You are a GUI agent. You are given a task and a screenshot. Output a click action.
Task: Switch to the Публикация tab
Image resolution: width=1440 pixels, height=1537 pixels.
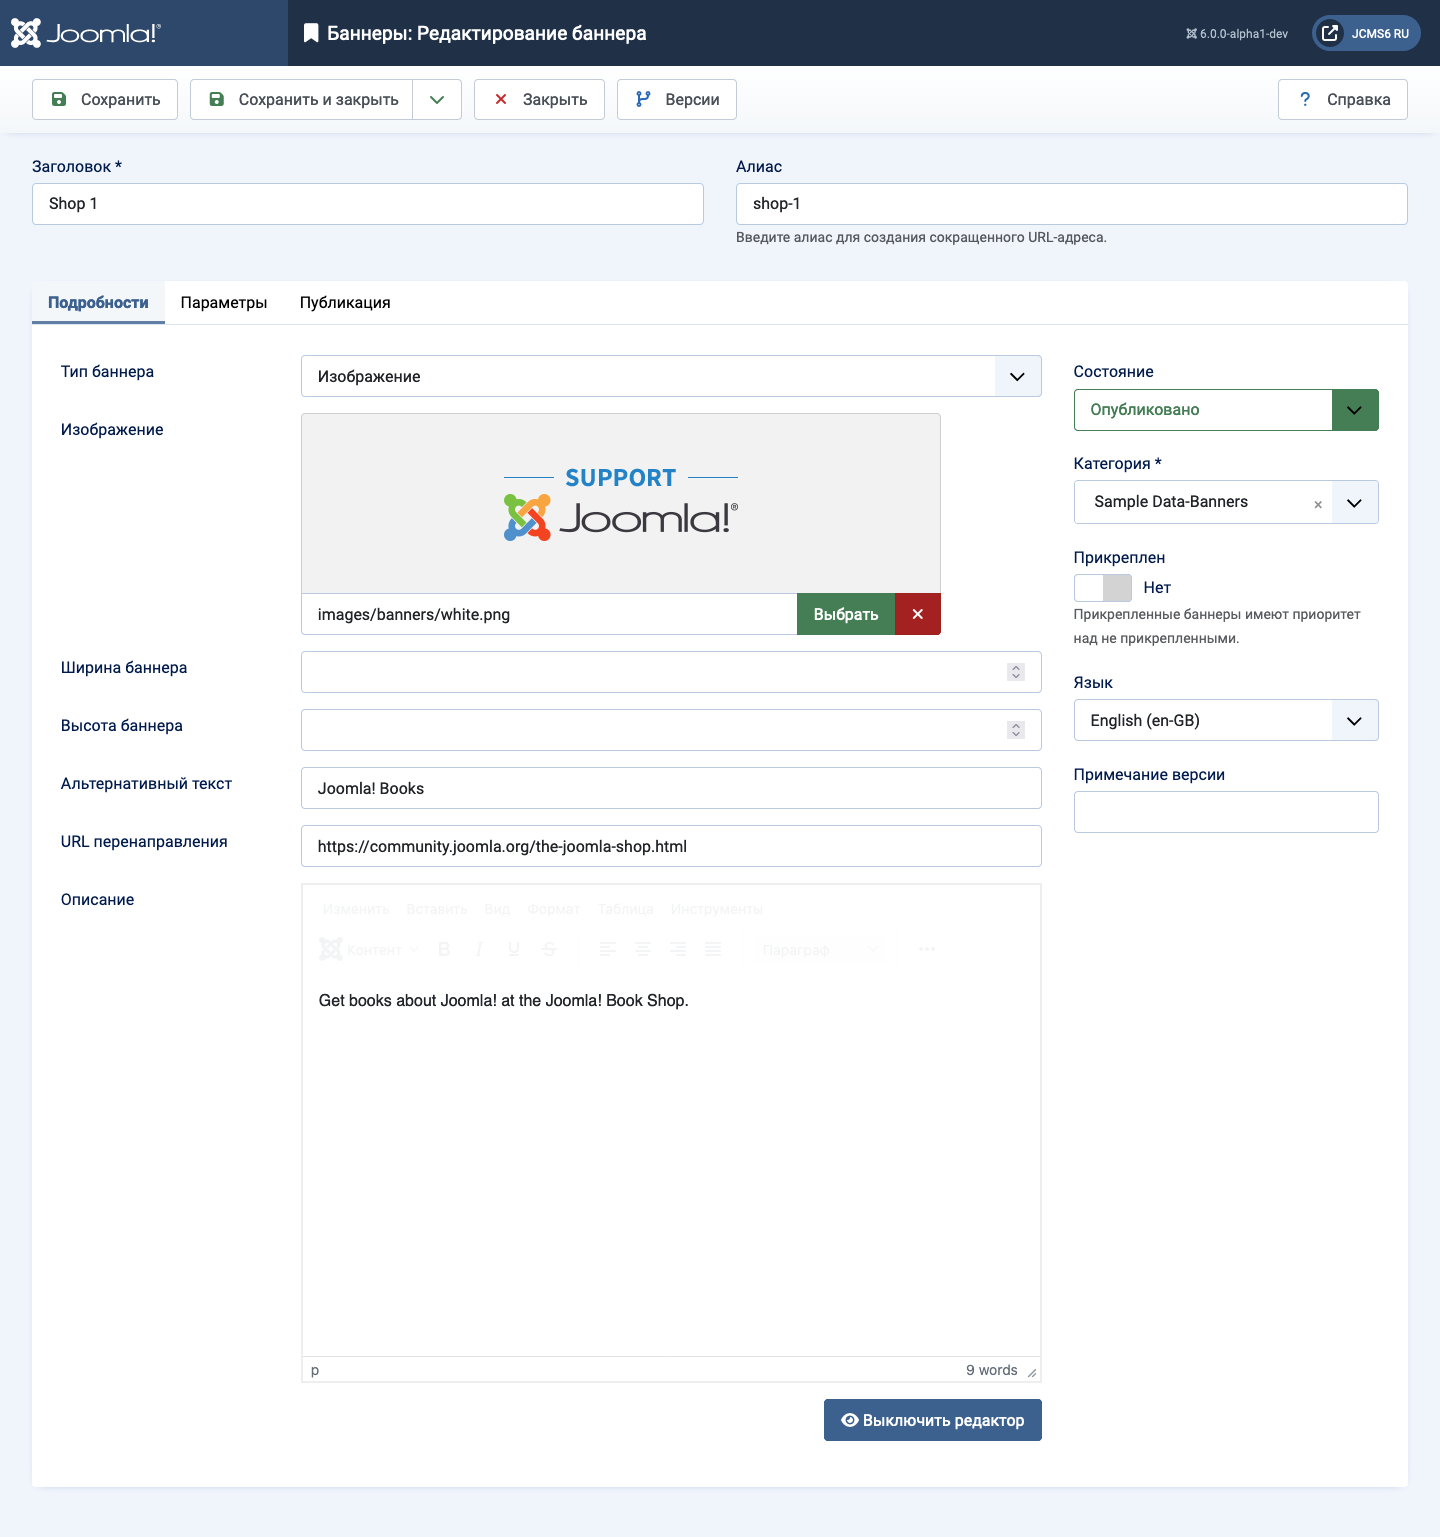[345, 302]
